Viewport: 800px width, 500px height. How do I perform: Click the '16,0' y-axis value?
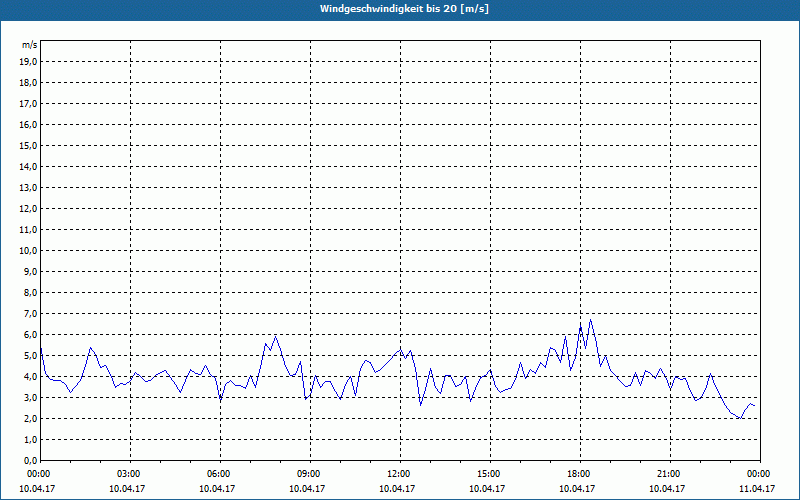point(29,124)
